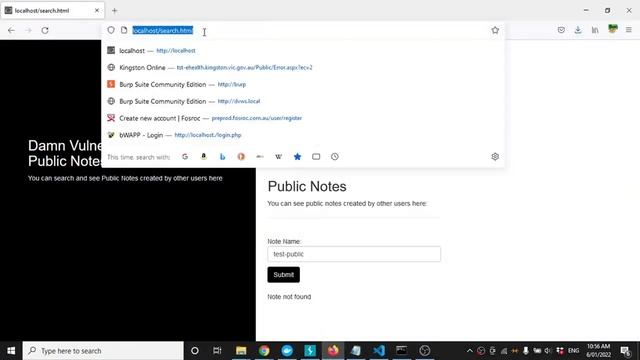Image resolution: width=640 pixels, height=360 pixels.
Task: Open Visual Studio Code from taskbar
Action: tap(379, 351)
